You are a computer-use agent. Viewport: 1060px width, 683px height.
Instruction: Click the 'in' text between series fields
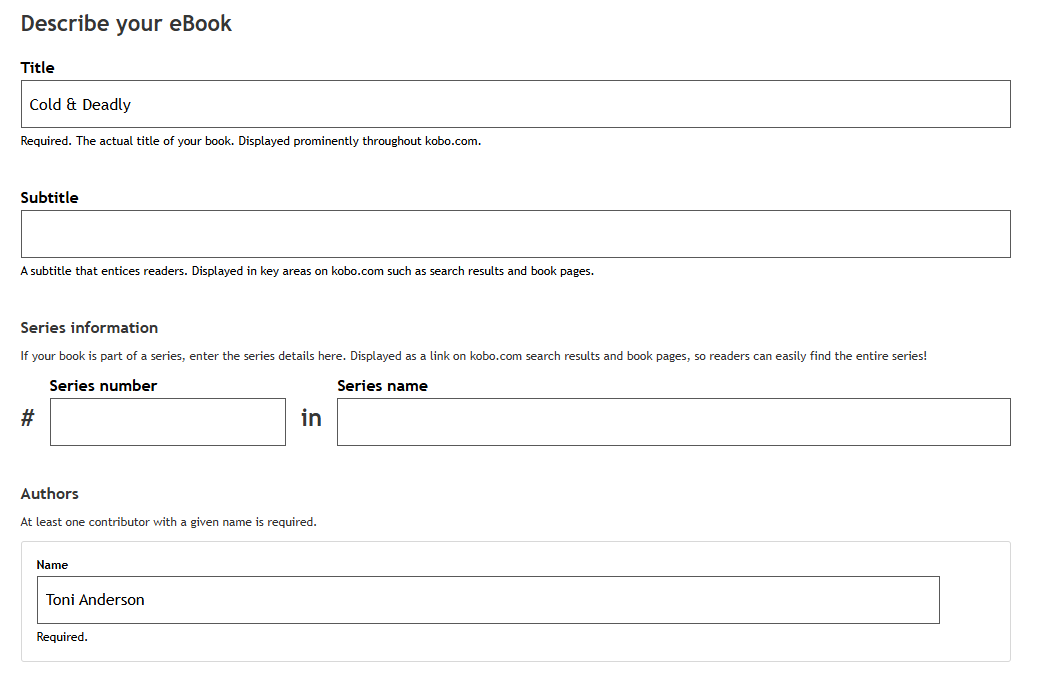(311, 418)
